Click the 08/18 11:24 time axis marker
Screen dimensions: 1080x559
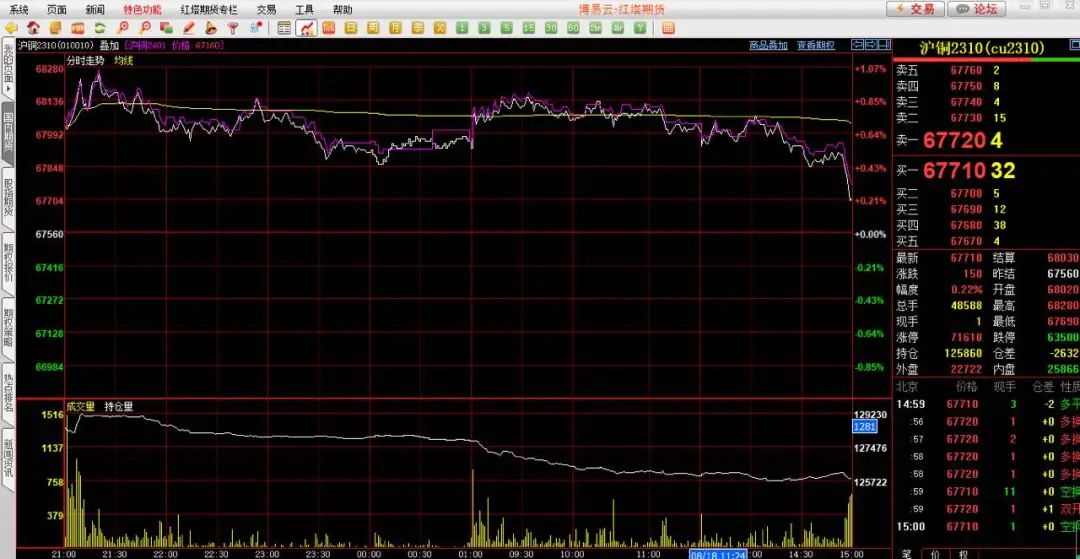coord(718,552)
